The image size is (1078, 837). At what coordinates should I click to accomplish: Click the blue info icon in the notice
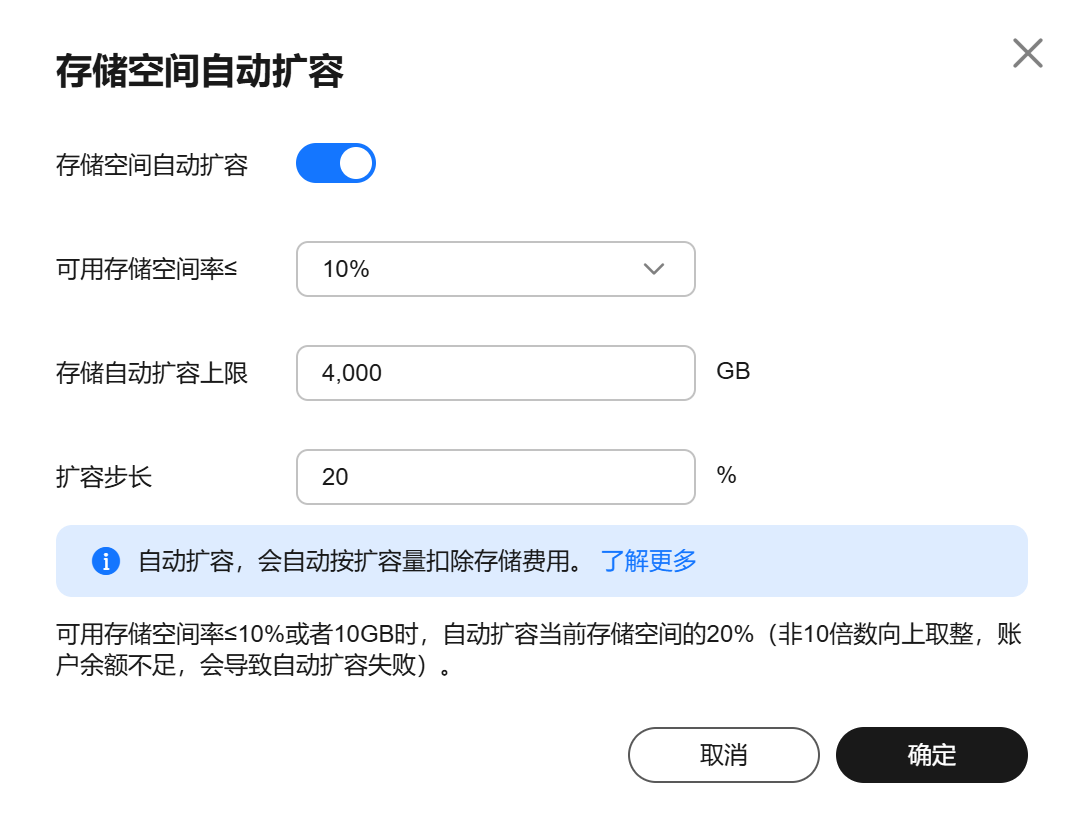click(105, 561)
